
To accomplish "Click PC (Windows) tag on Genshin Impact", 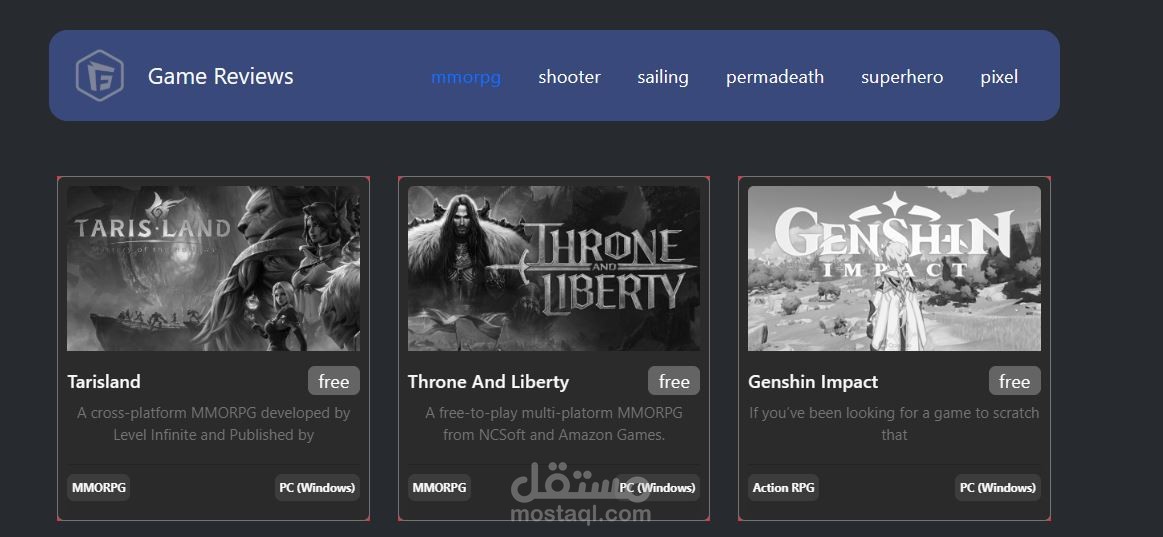I will (x=998, y=487).
